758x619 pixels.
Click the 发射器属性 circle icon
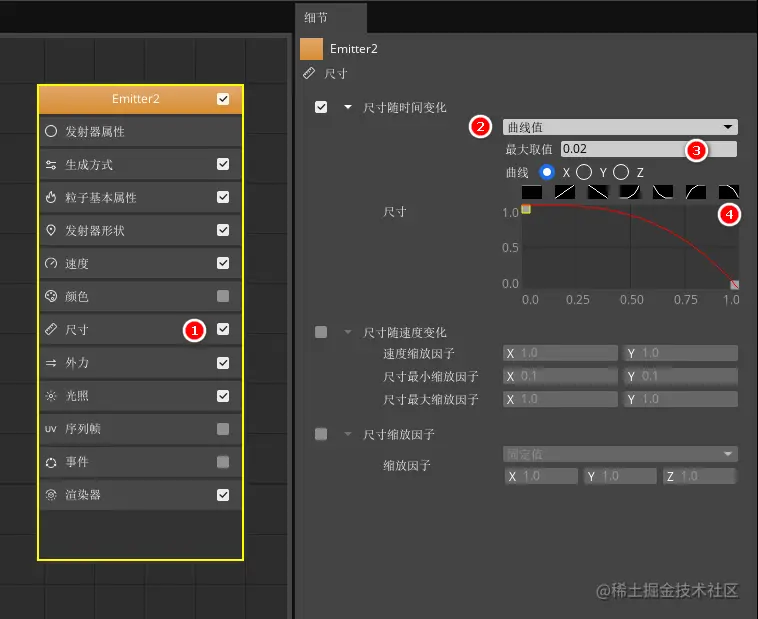pyautogui.click(x=51, y=131)
